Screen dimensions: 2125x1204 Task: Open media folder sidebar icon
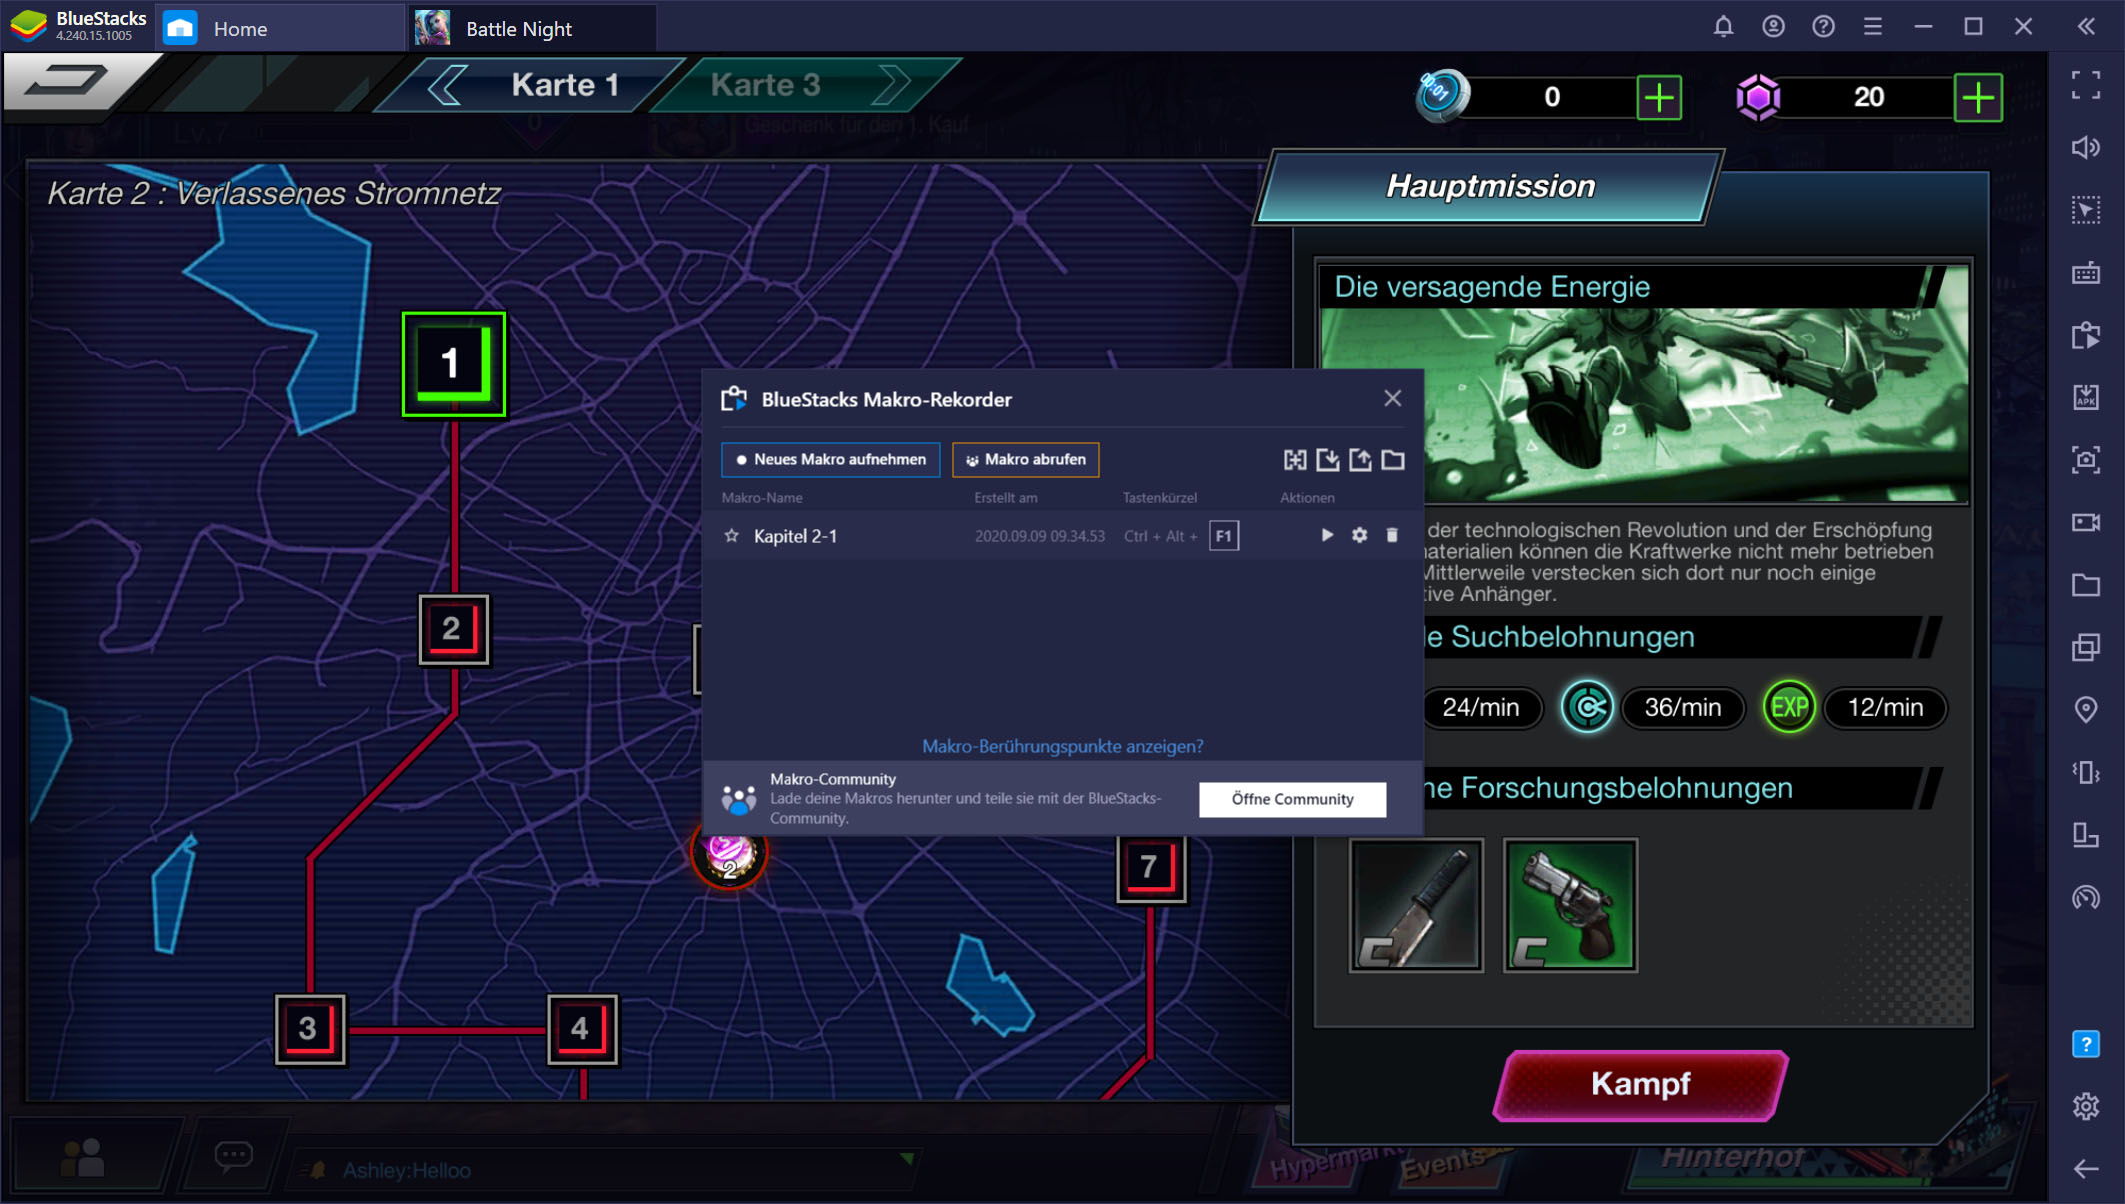[2086, 585]
